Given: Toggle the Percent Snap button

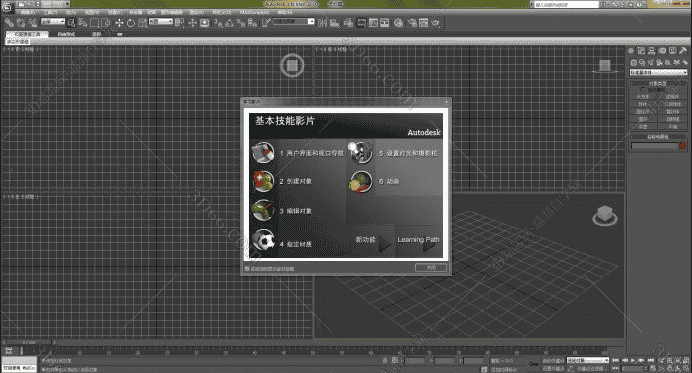Looking at the screenshot, I should (241, 23).
